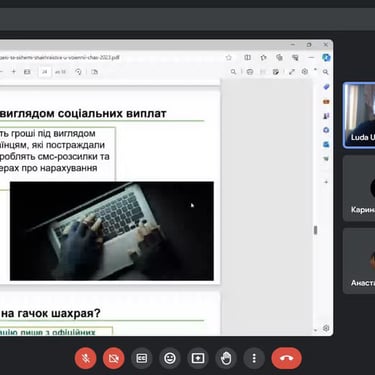Image resolution: width=375 pixels, height=375 pixels.
Task: Click the PDF zoom in plus button
Action: point(14,72)
